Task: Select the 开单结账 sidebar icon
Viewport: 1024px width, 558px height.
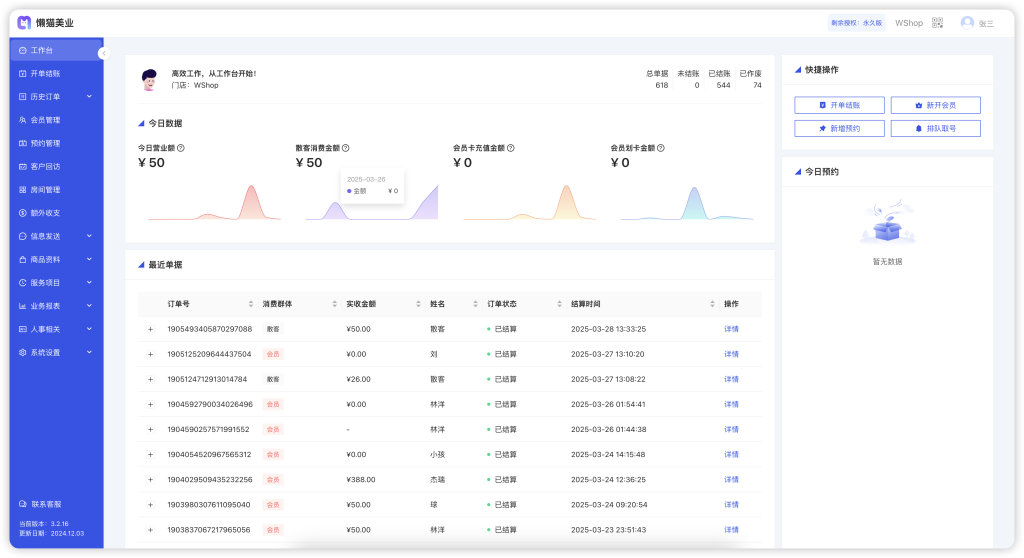Action: (23, 74)
